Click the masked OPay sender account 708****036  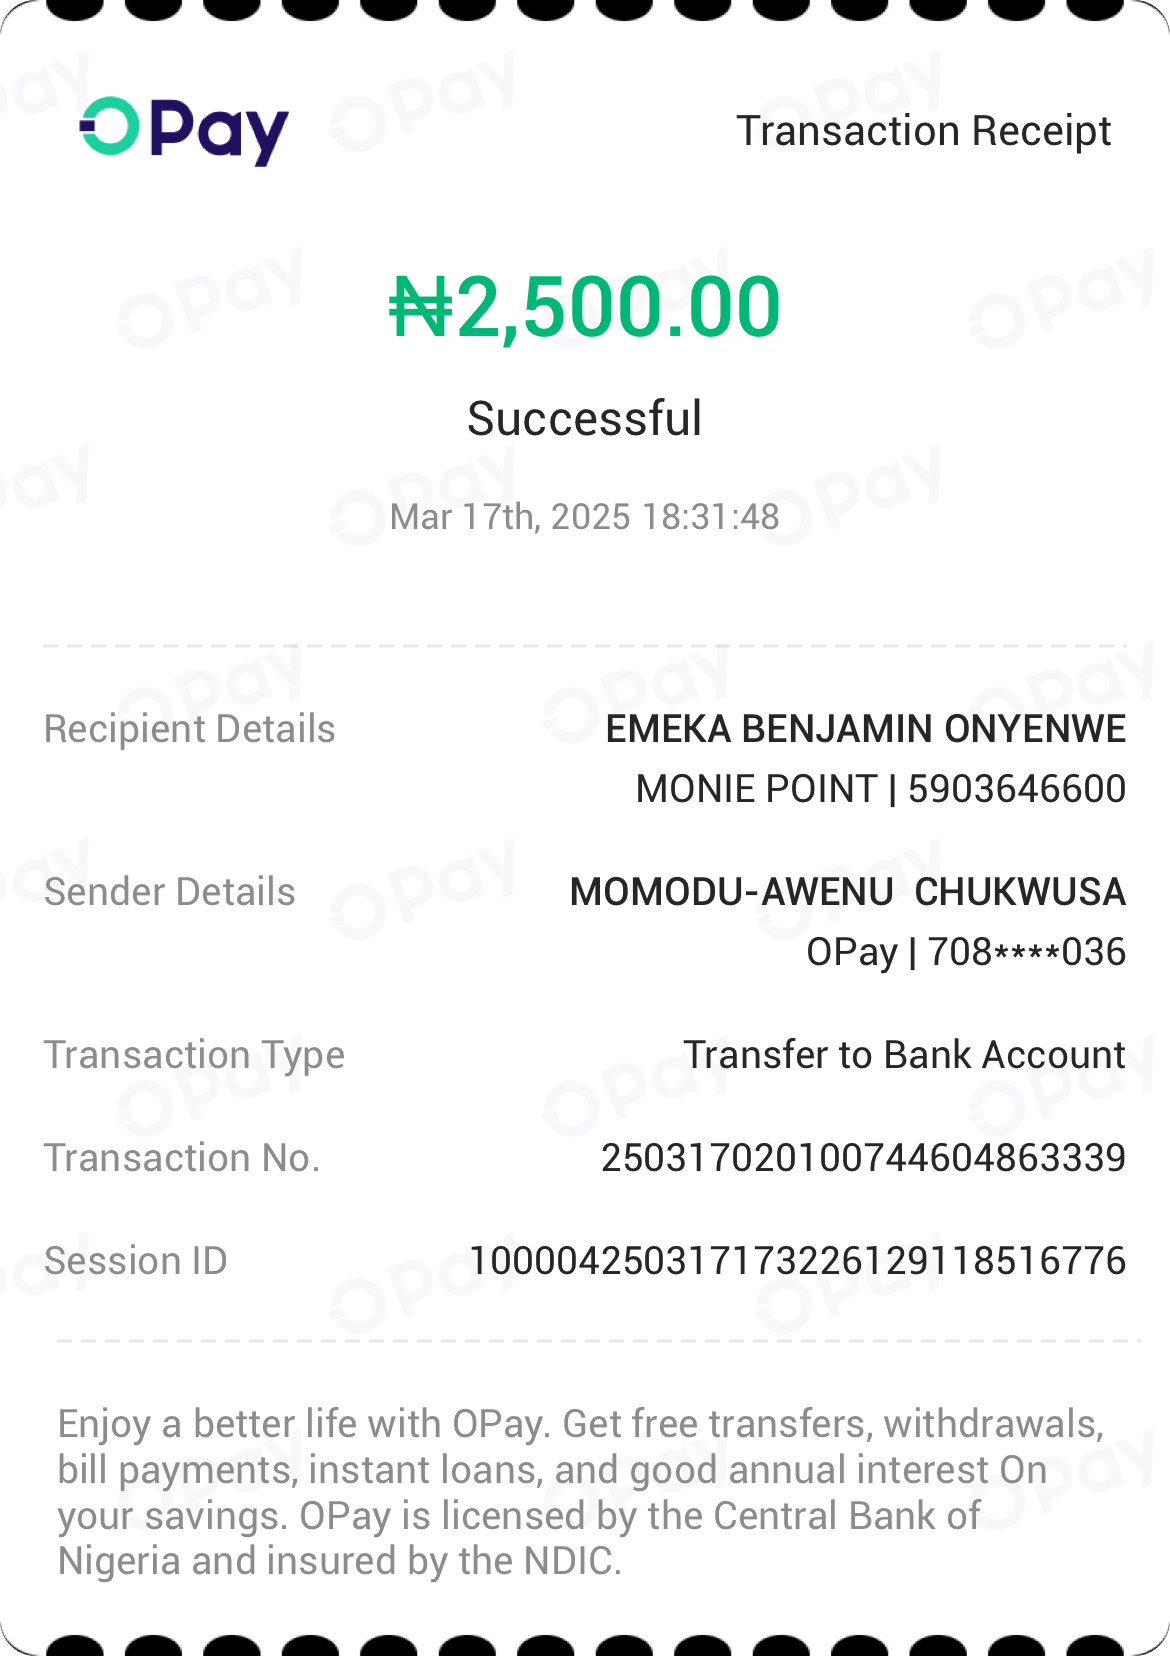tap(966, 952)
